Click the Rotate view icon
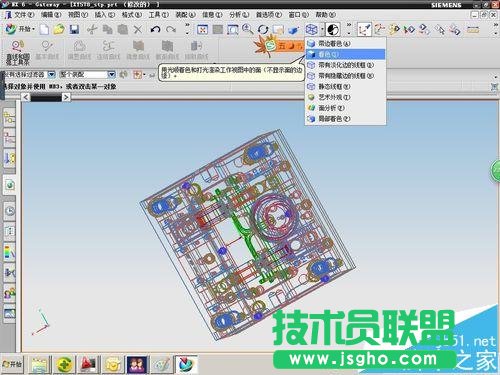 tap(263, 30)
